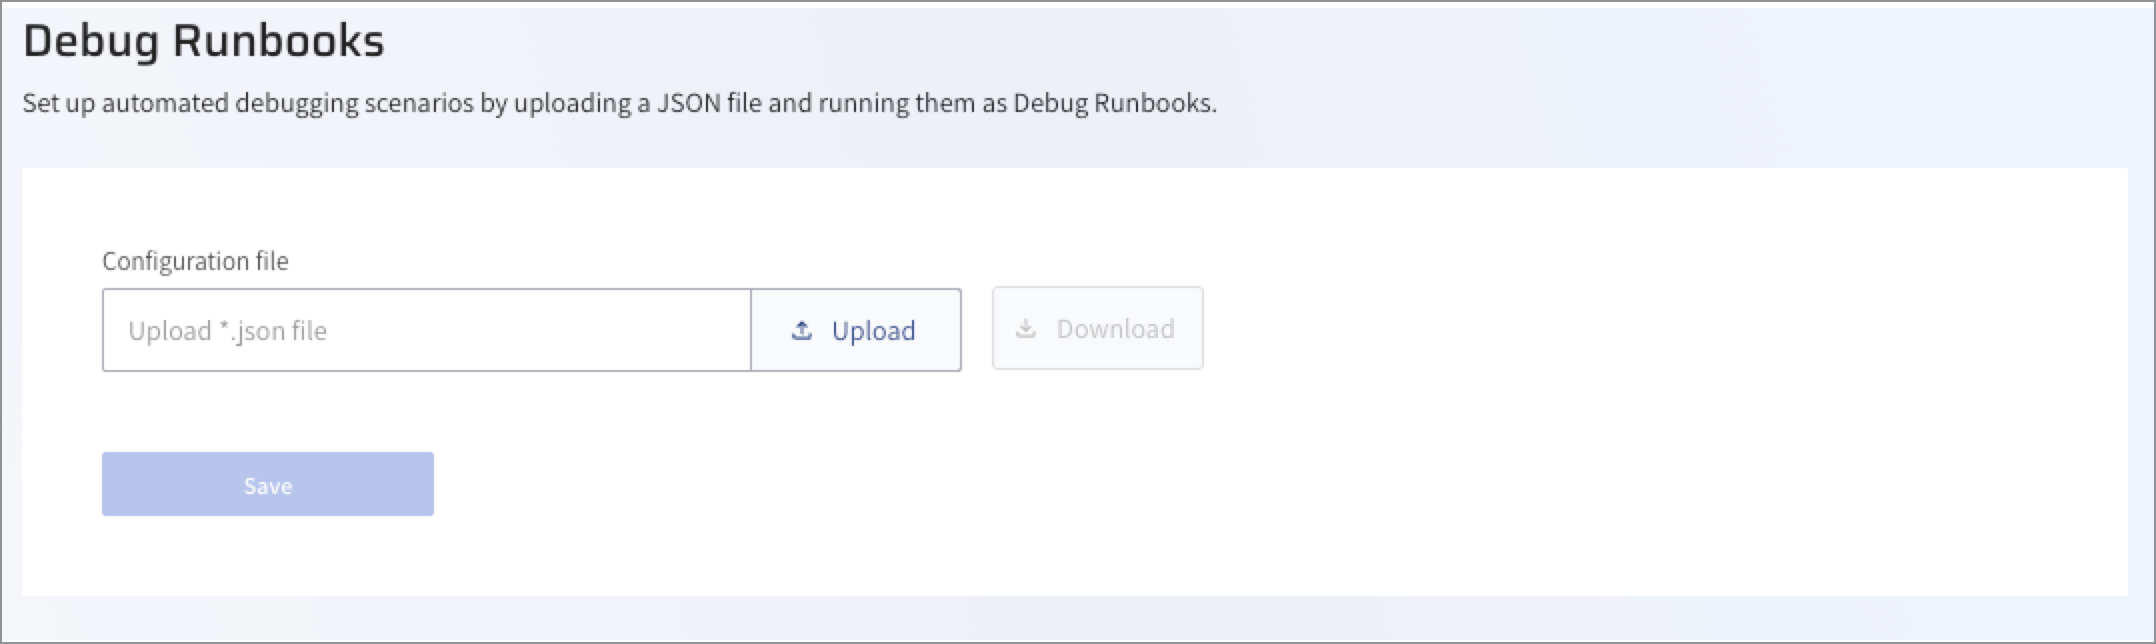Screen dimensions: 2156x644
Task: Click the 'Save' text on the blue button
Action: [x=268, y=486]
